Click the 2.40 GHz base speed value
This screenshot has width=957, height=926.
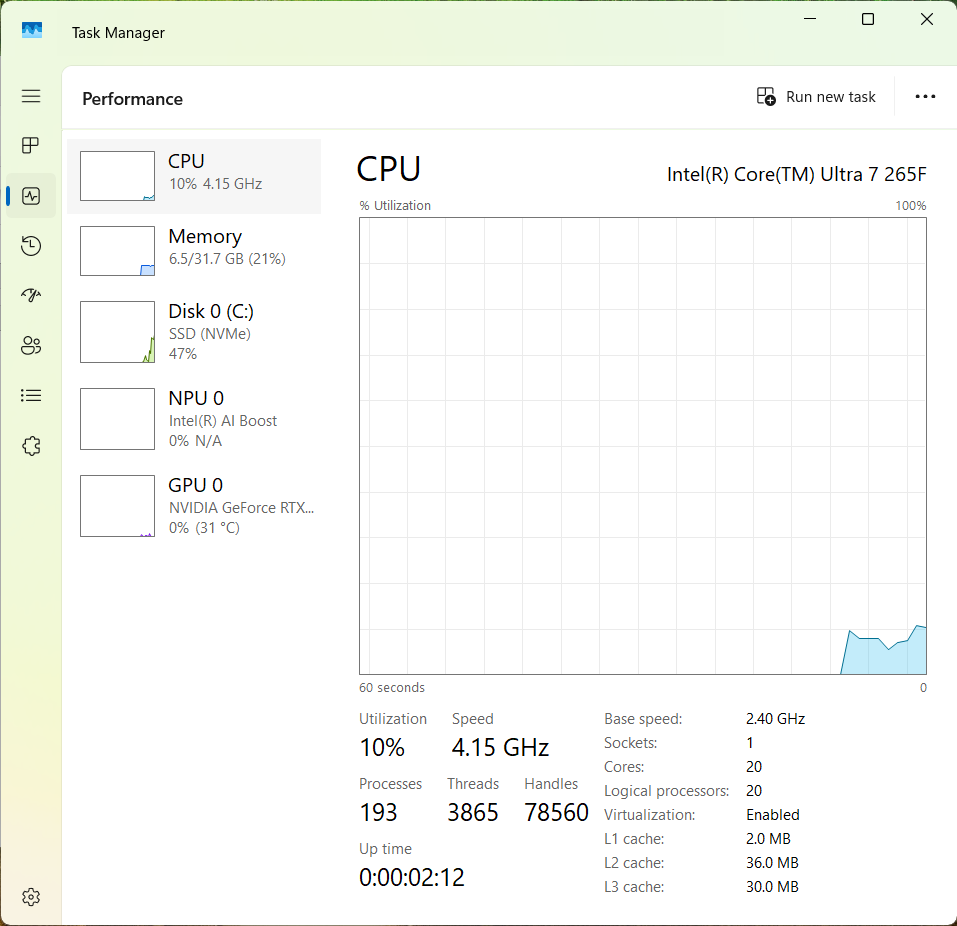[775, 719]
